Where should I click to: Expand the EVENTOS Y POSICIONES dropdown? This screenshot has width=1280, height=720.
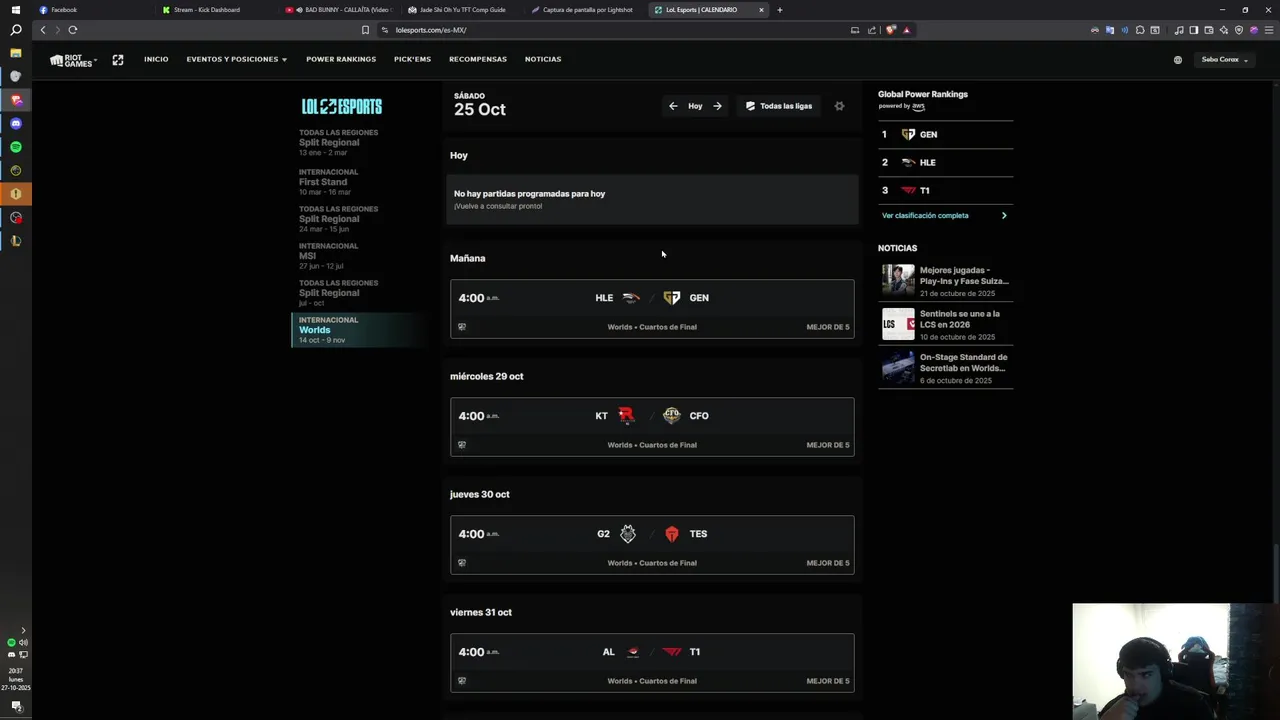(236, 59)
